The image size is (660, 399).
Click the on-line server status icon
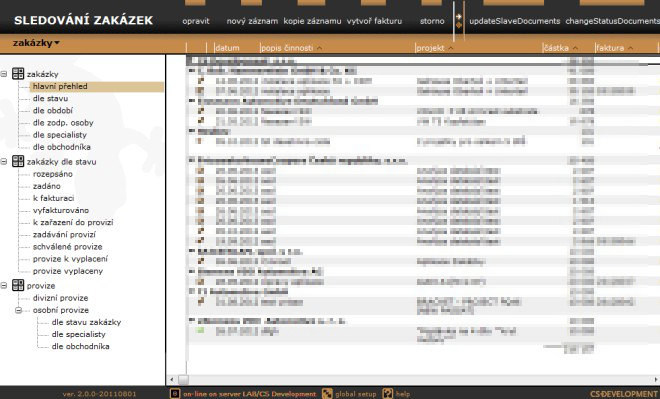[175, 394]
